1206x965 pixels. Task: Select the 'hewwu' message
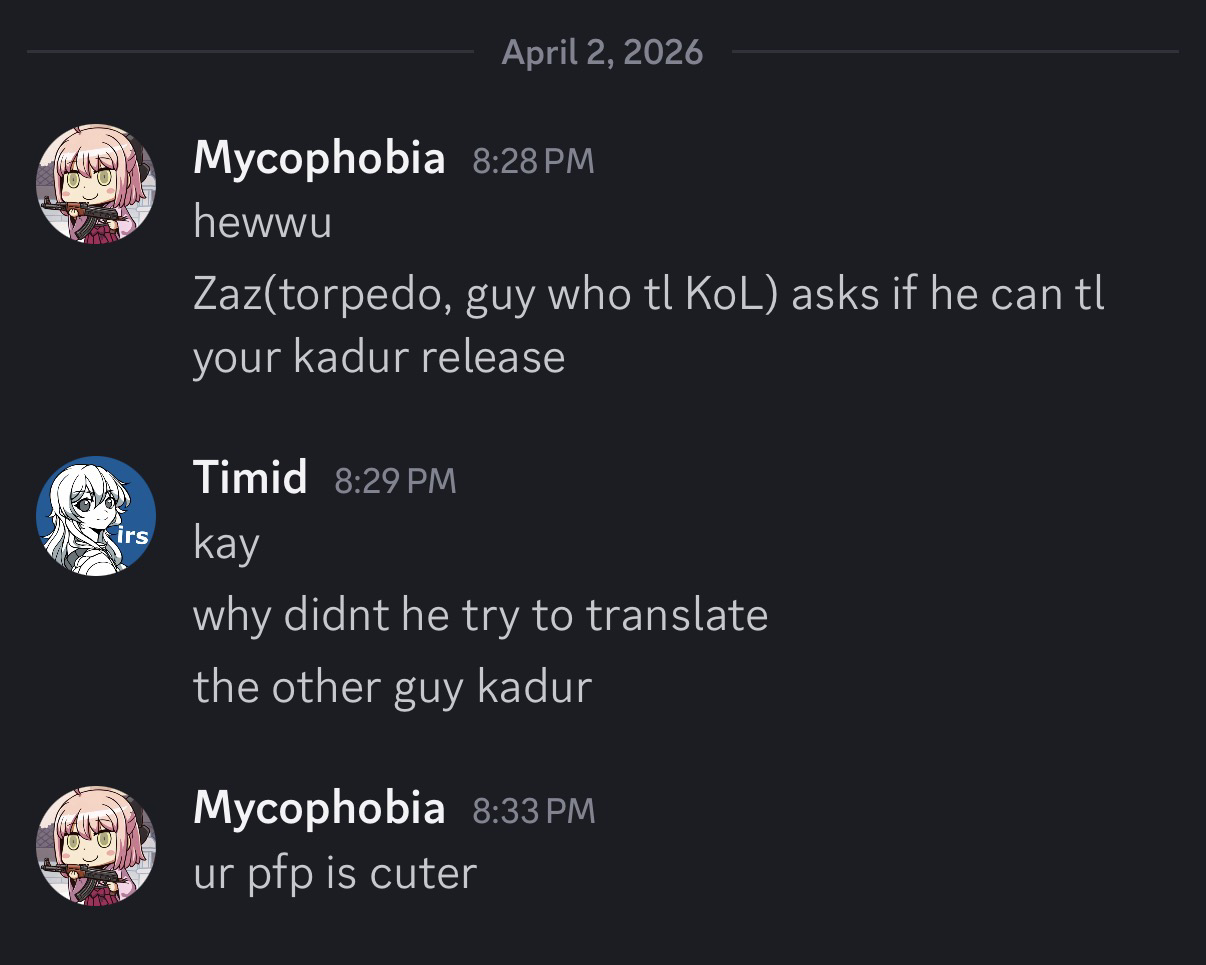(262, 222)
